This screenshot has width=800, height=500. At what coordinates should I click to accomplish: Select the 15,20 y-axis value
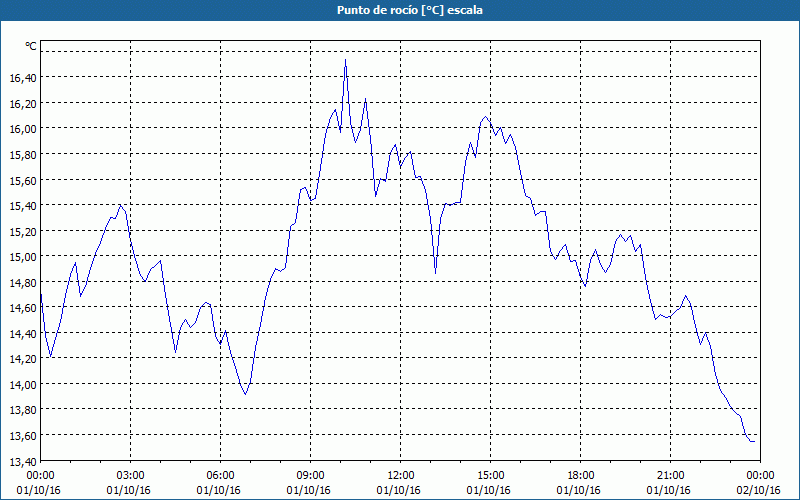pyautogui.click(x=23, y=231)
